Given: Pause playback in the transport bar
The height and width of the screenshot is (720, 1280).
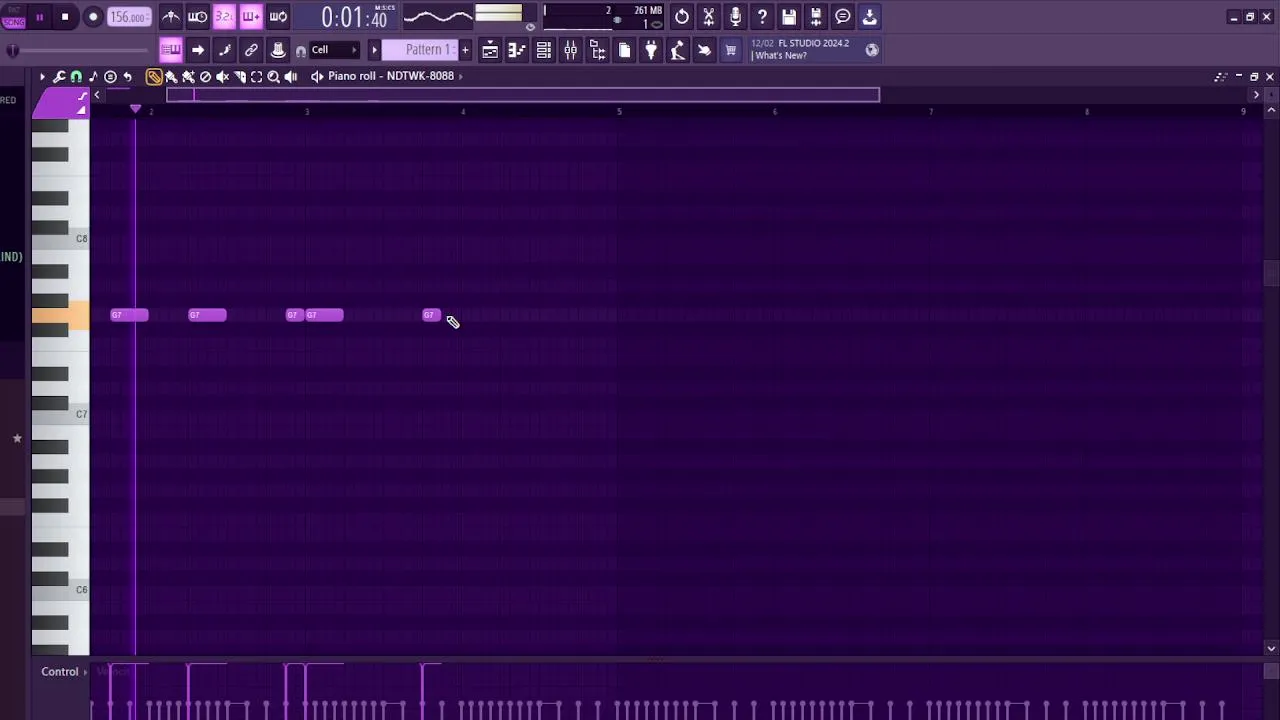Looking at the screenshot, I should pyautogui.click(x=40, y=17).
